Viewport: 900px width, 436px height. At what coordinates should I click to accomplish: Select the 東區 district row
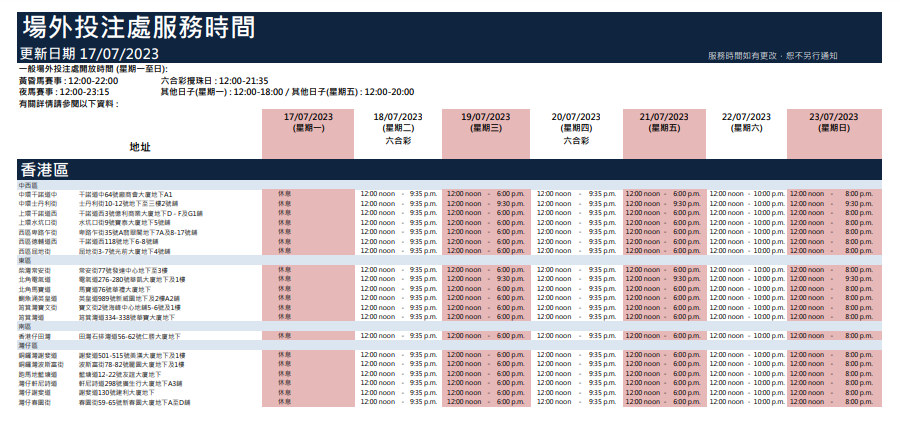point(24,260)
